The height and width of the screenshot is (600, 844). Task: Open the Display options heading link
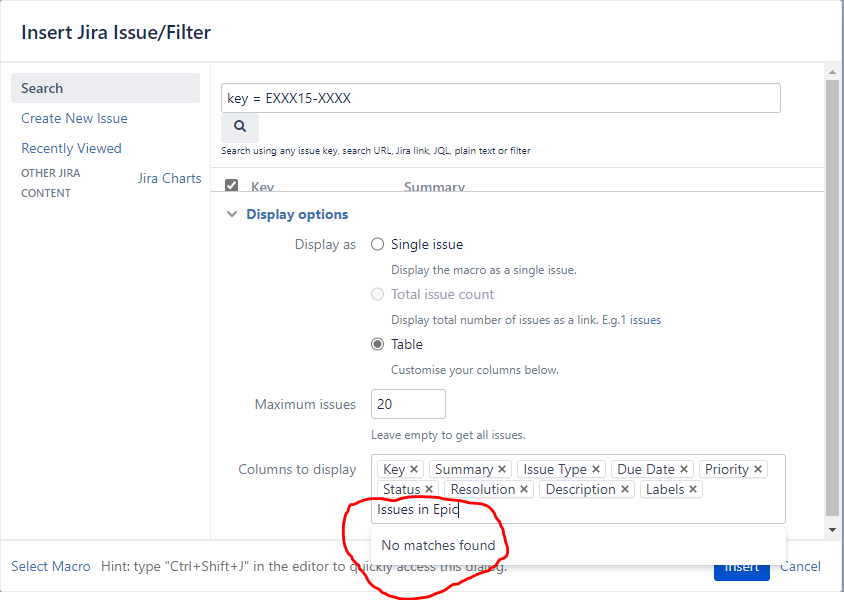coord(297,214)
